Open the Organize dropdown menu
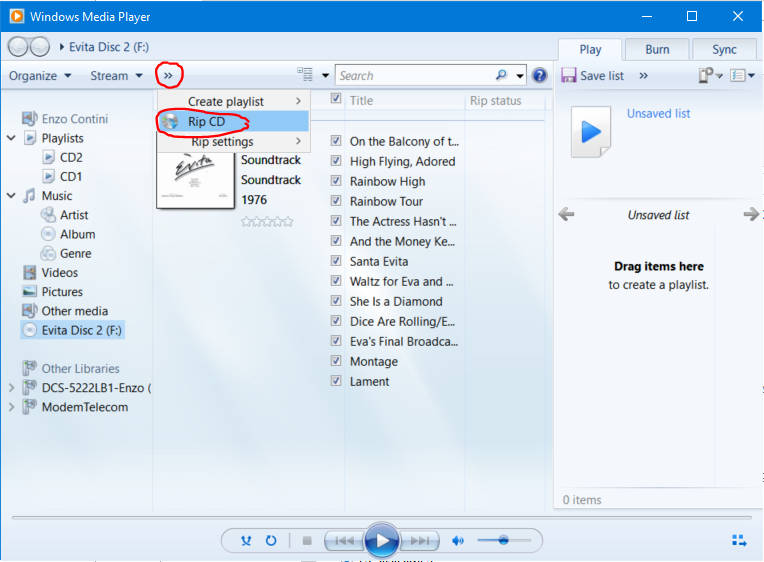 point(40,75)
